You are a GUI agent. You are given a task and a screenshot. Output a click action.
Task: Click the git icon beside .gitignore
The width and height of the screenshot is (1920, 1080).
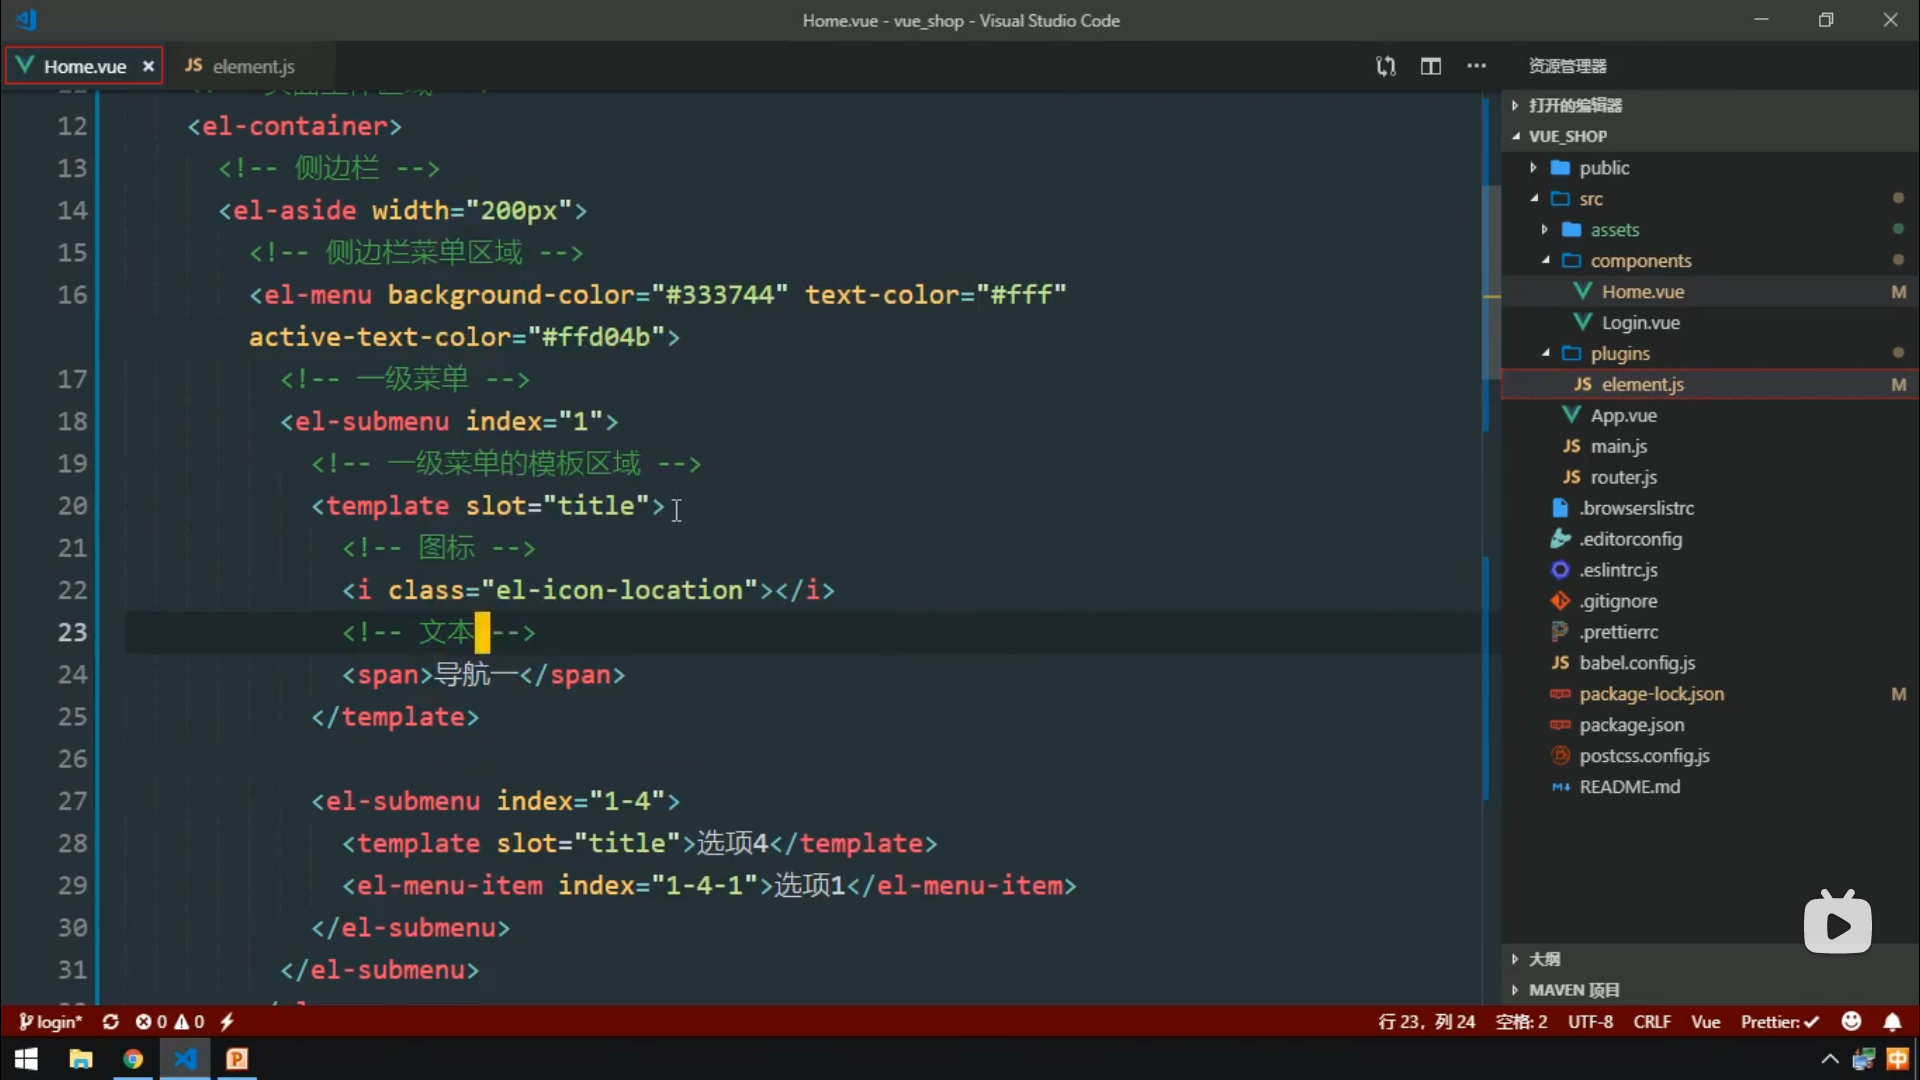click(1560, 601)
